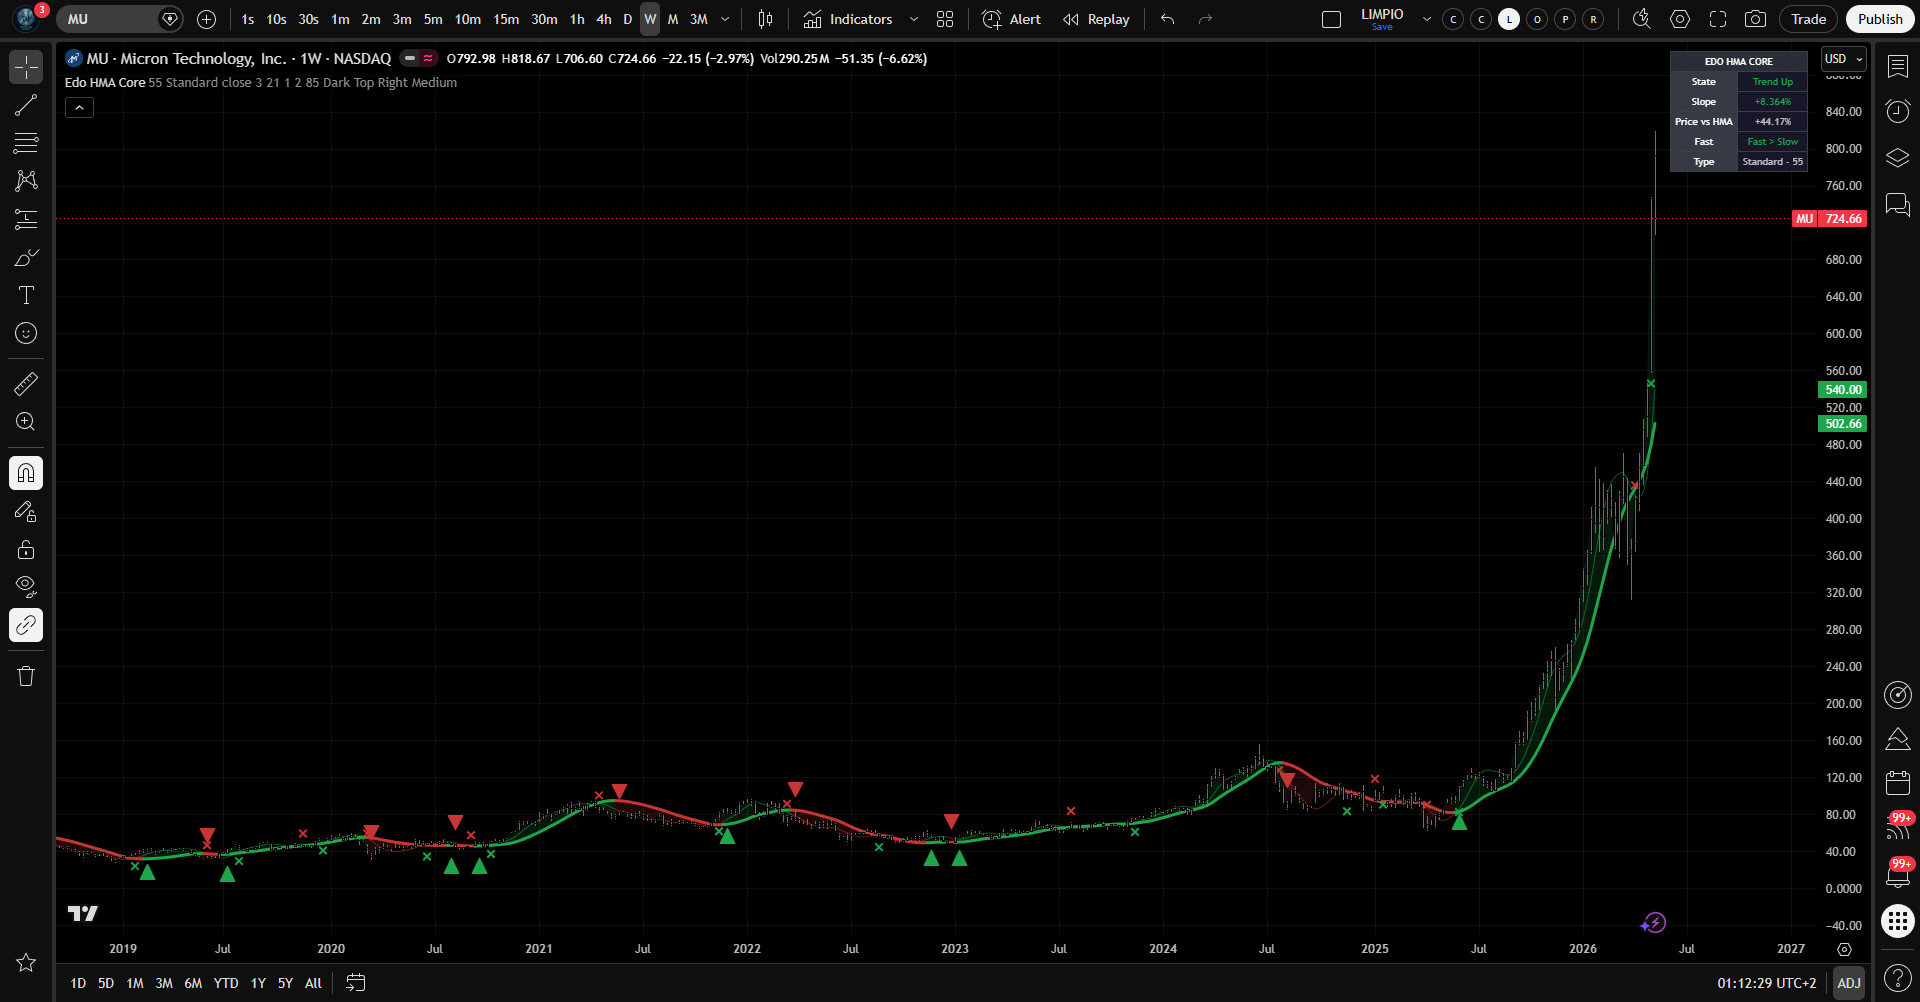Redo the chart action

tap(1205, 19)
